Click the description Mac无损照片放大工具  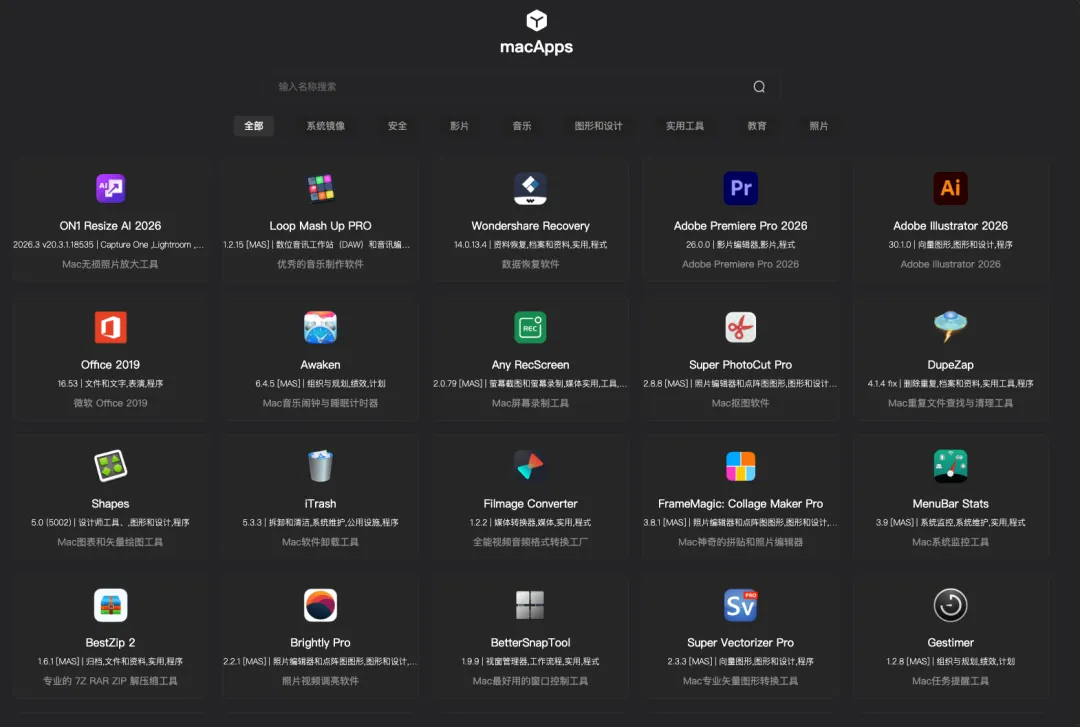click(x=110, y=265)
